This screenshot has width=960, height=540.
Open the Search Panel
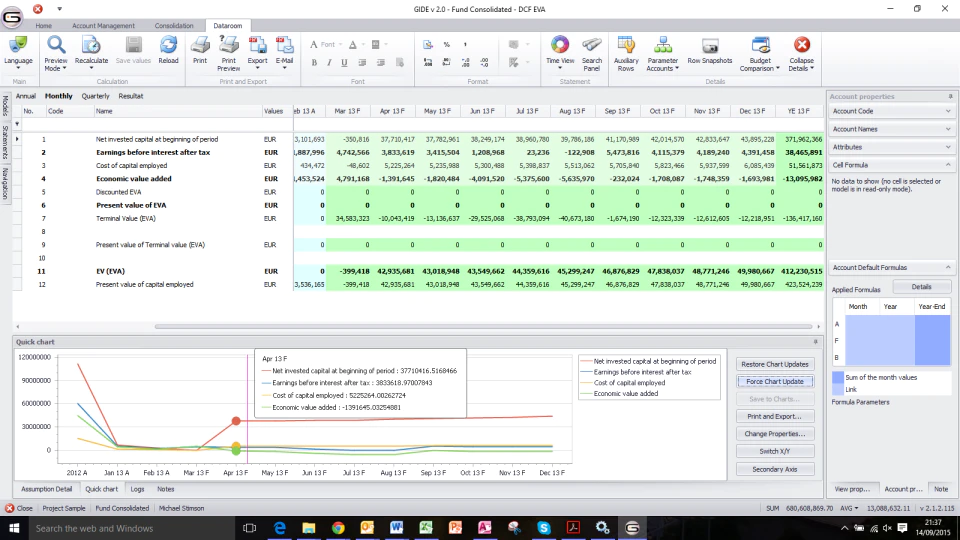coord(591,53)
